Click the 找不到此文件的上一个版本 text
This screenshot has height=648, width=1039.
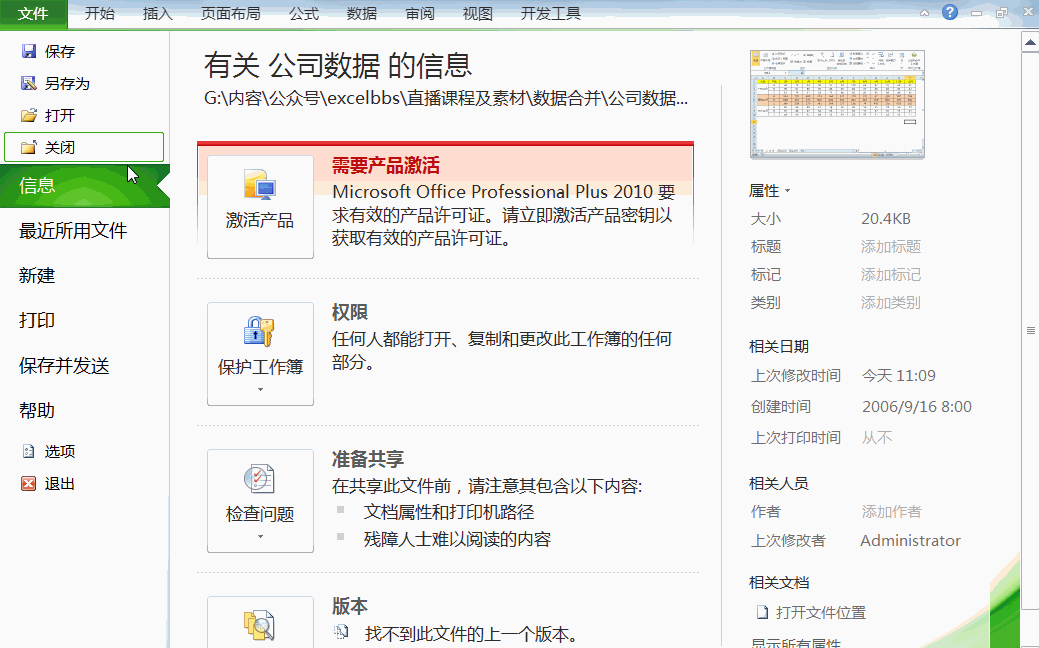pyautogui.click(x=471, y=634)
